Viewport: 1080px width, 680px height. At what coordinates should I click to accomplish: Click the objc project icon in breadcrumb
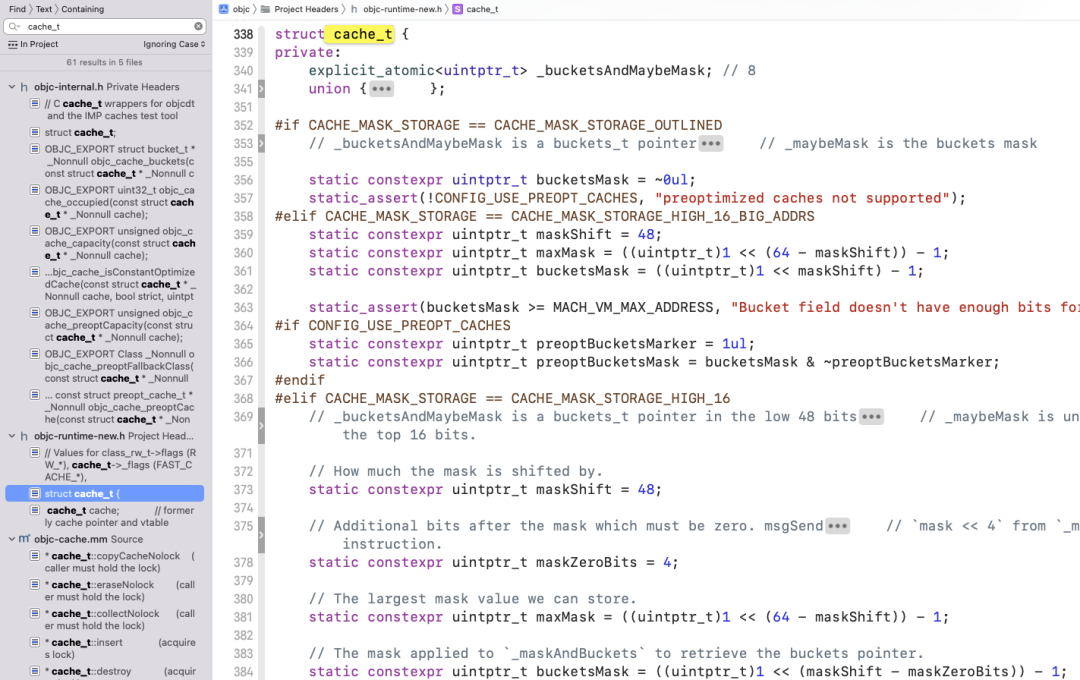pyautogui.click(x=224, y=9)
